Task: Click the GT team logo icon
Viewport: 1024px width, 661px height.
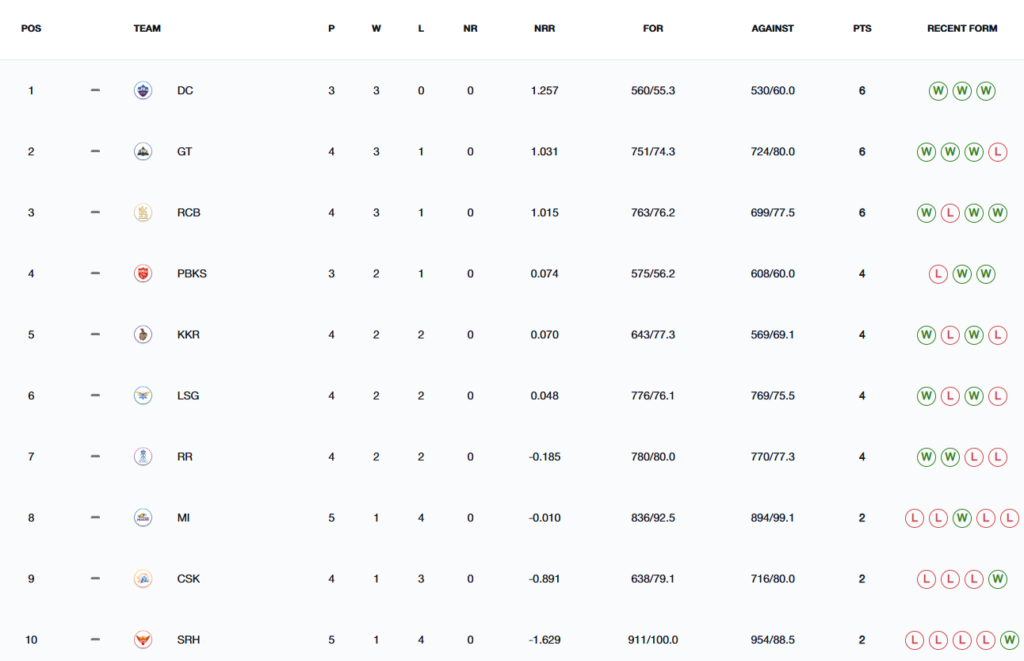Action: 143,152
